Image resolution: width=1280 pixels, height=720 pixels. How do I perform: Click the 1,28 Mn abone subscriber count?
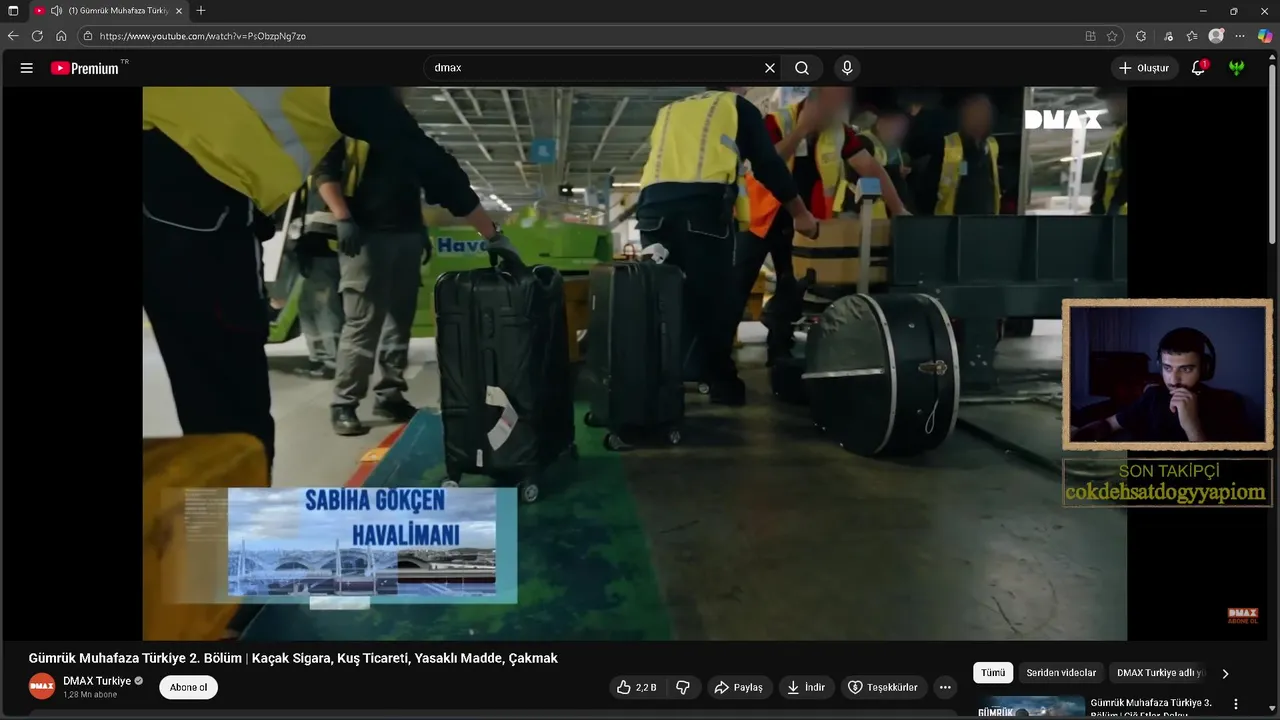(90, 694)
